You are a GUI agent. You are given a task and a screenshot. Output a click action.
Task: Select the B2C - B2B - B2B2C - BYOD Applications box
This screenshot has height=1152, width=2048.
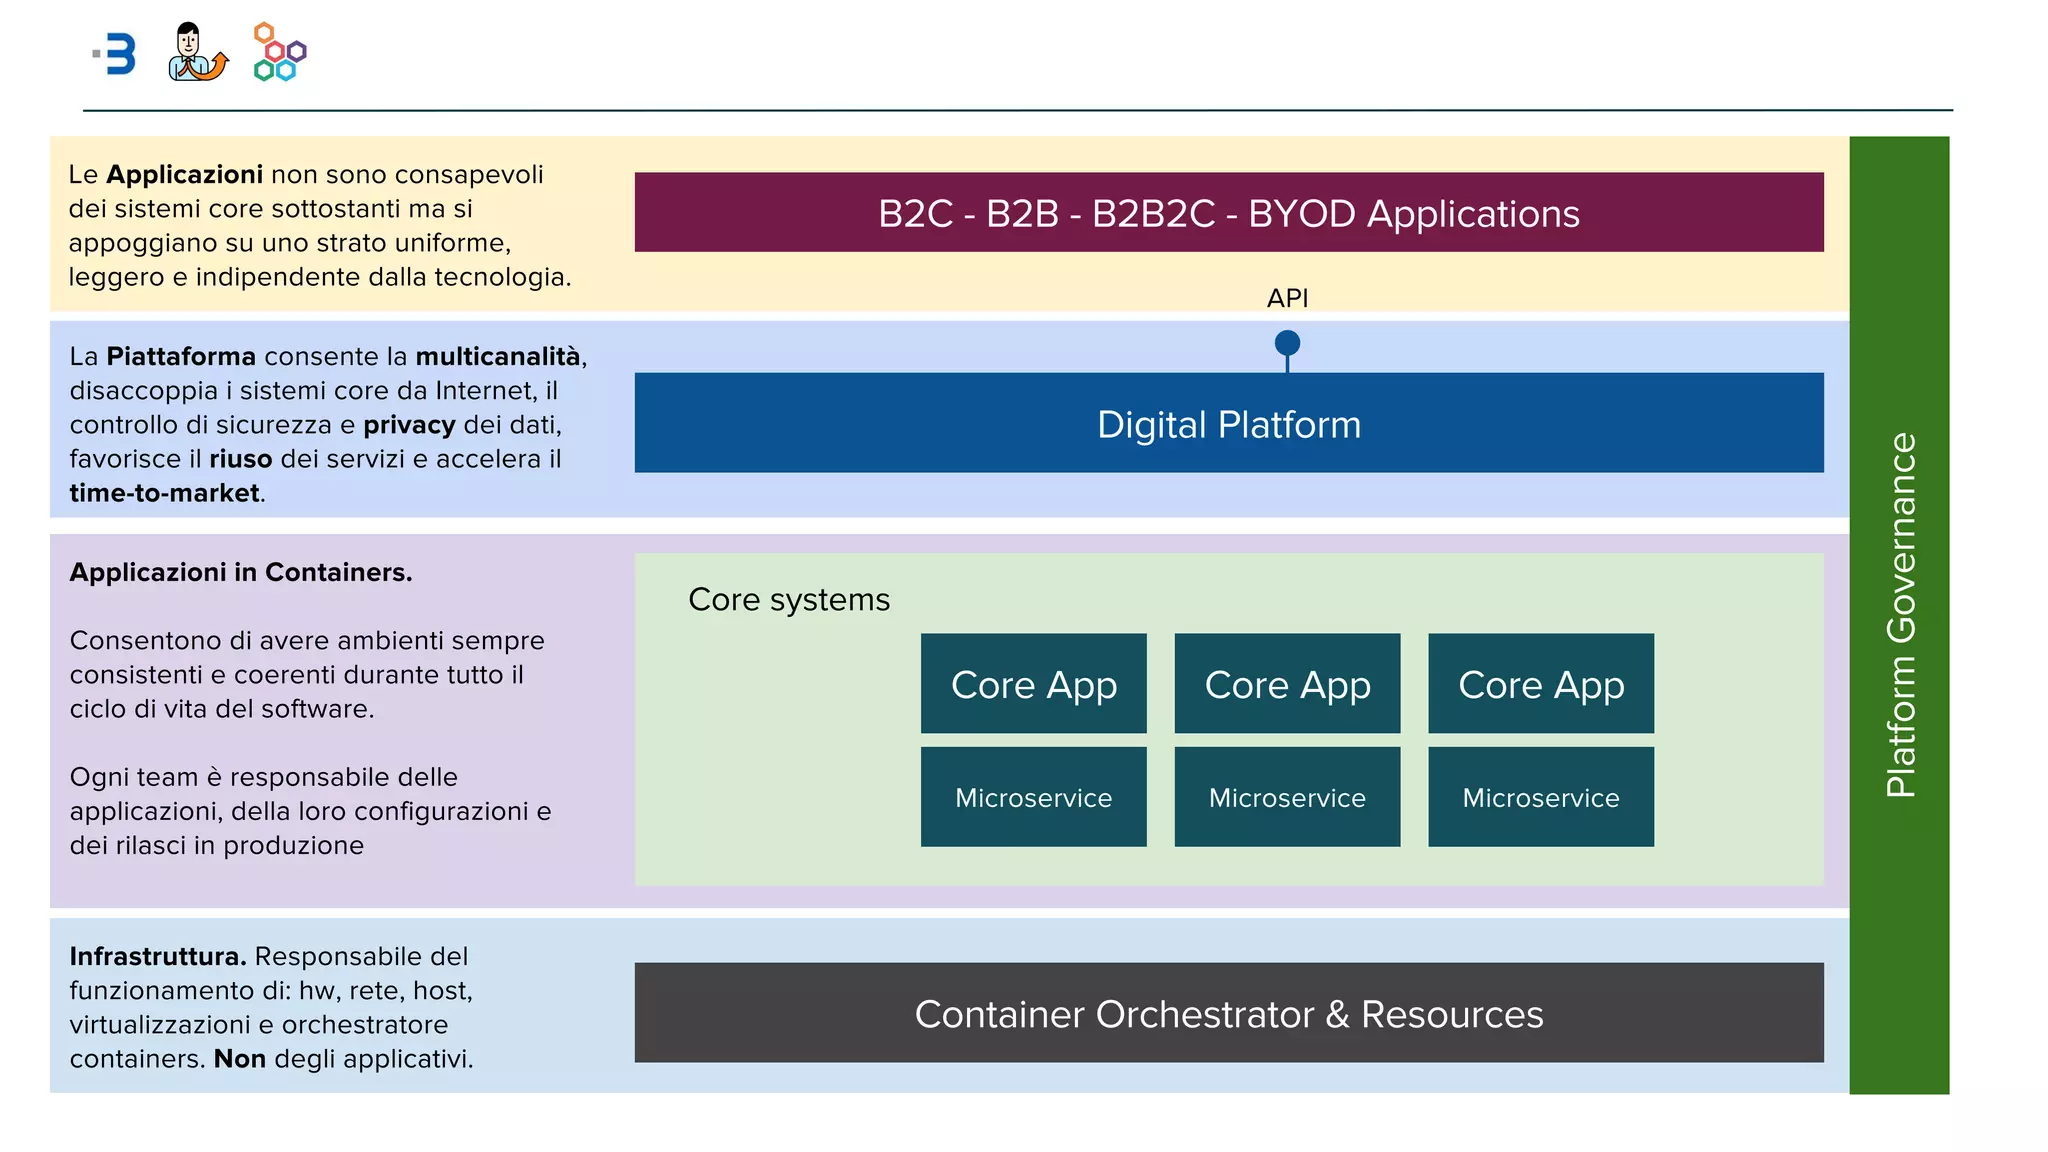[x=1228, y=212]
